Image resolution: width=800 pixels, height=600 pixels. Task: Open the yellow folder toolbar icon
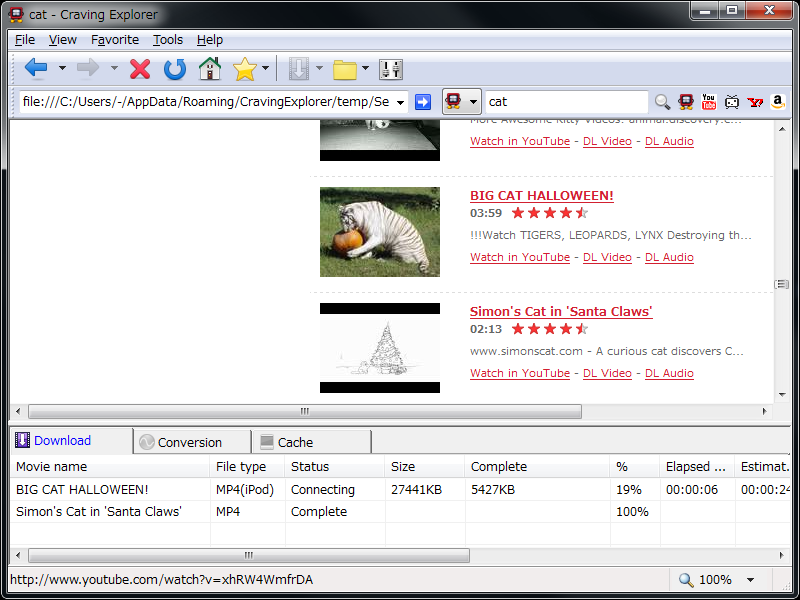pyautogui.click(x=345, y=69)
